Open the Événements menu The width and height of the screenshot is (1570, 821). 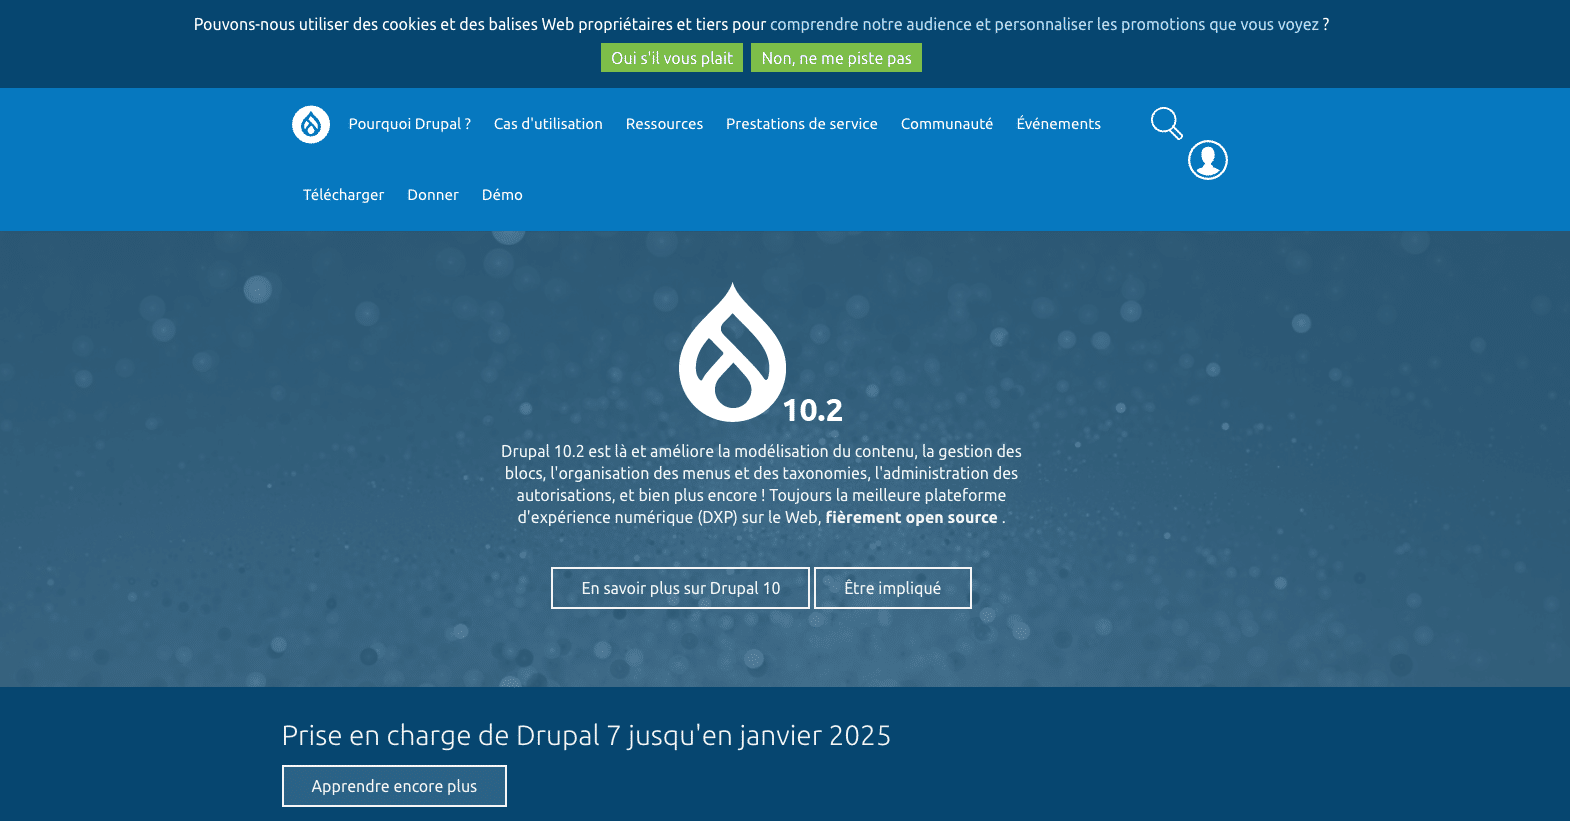(1058, 124)
